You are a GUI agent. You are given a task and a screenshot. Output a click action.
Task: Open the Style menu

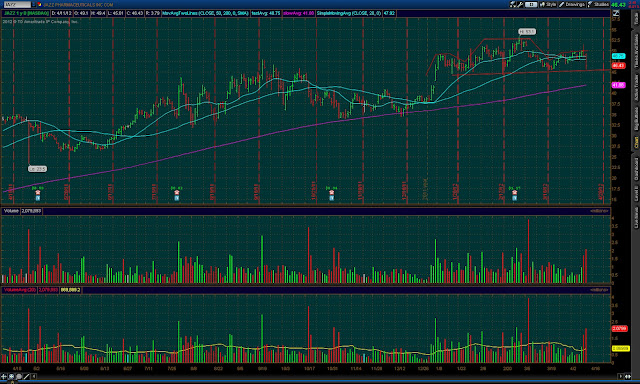pyautogui.click(x=548, y=4)
